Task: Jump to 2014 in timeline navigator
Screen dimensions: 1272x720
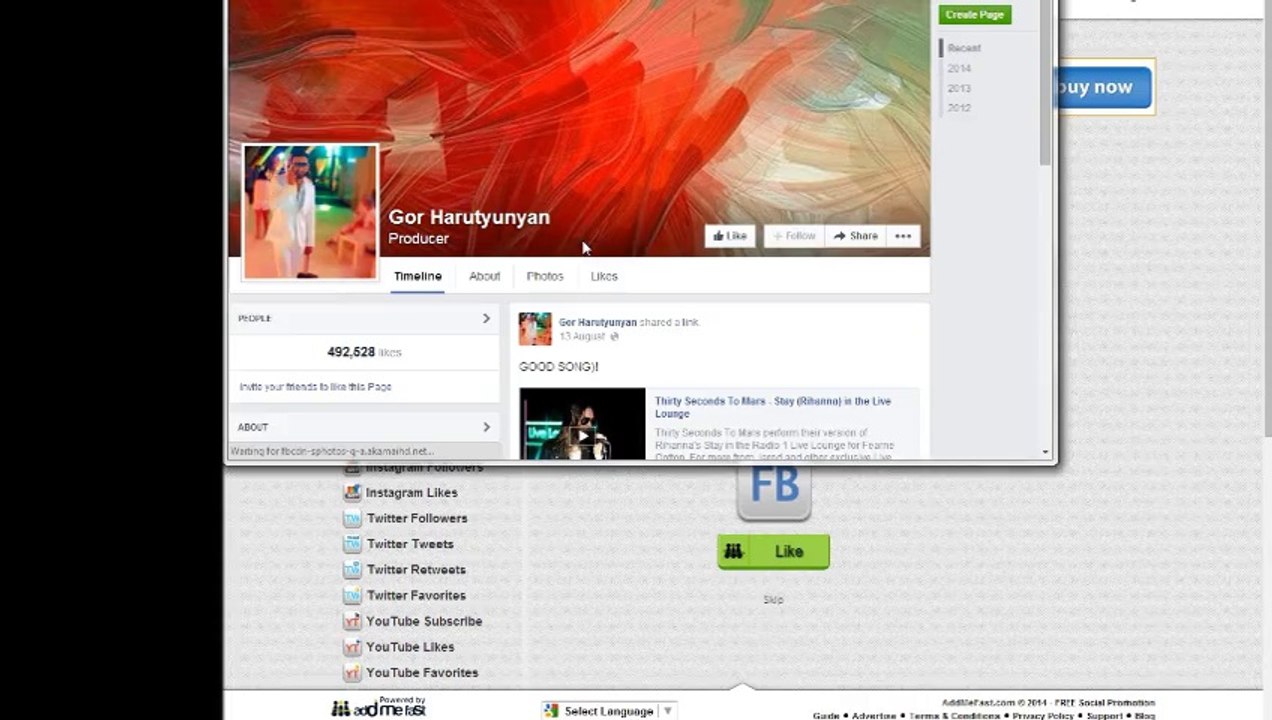Action: click(959, 68)
